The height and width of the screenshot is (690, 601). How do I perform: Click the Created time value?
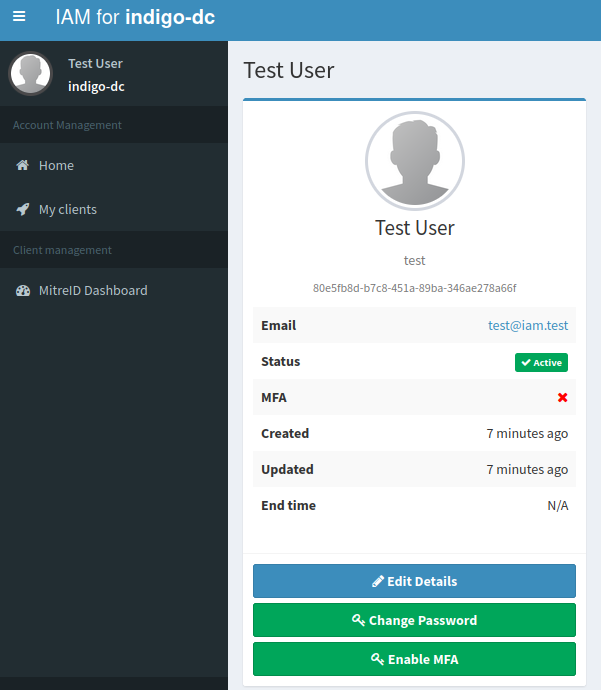coord(527,434)
